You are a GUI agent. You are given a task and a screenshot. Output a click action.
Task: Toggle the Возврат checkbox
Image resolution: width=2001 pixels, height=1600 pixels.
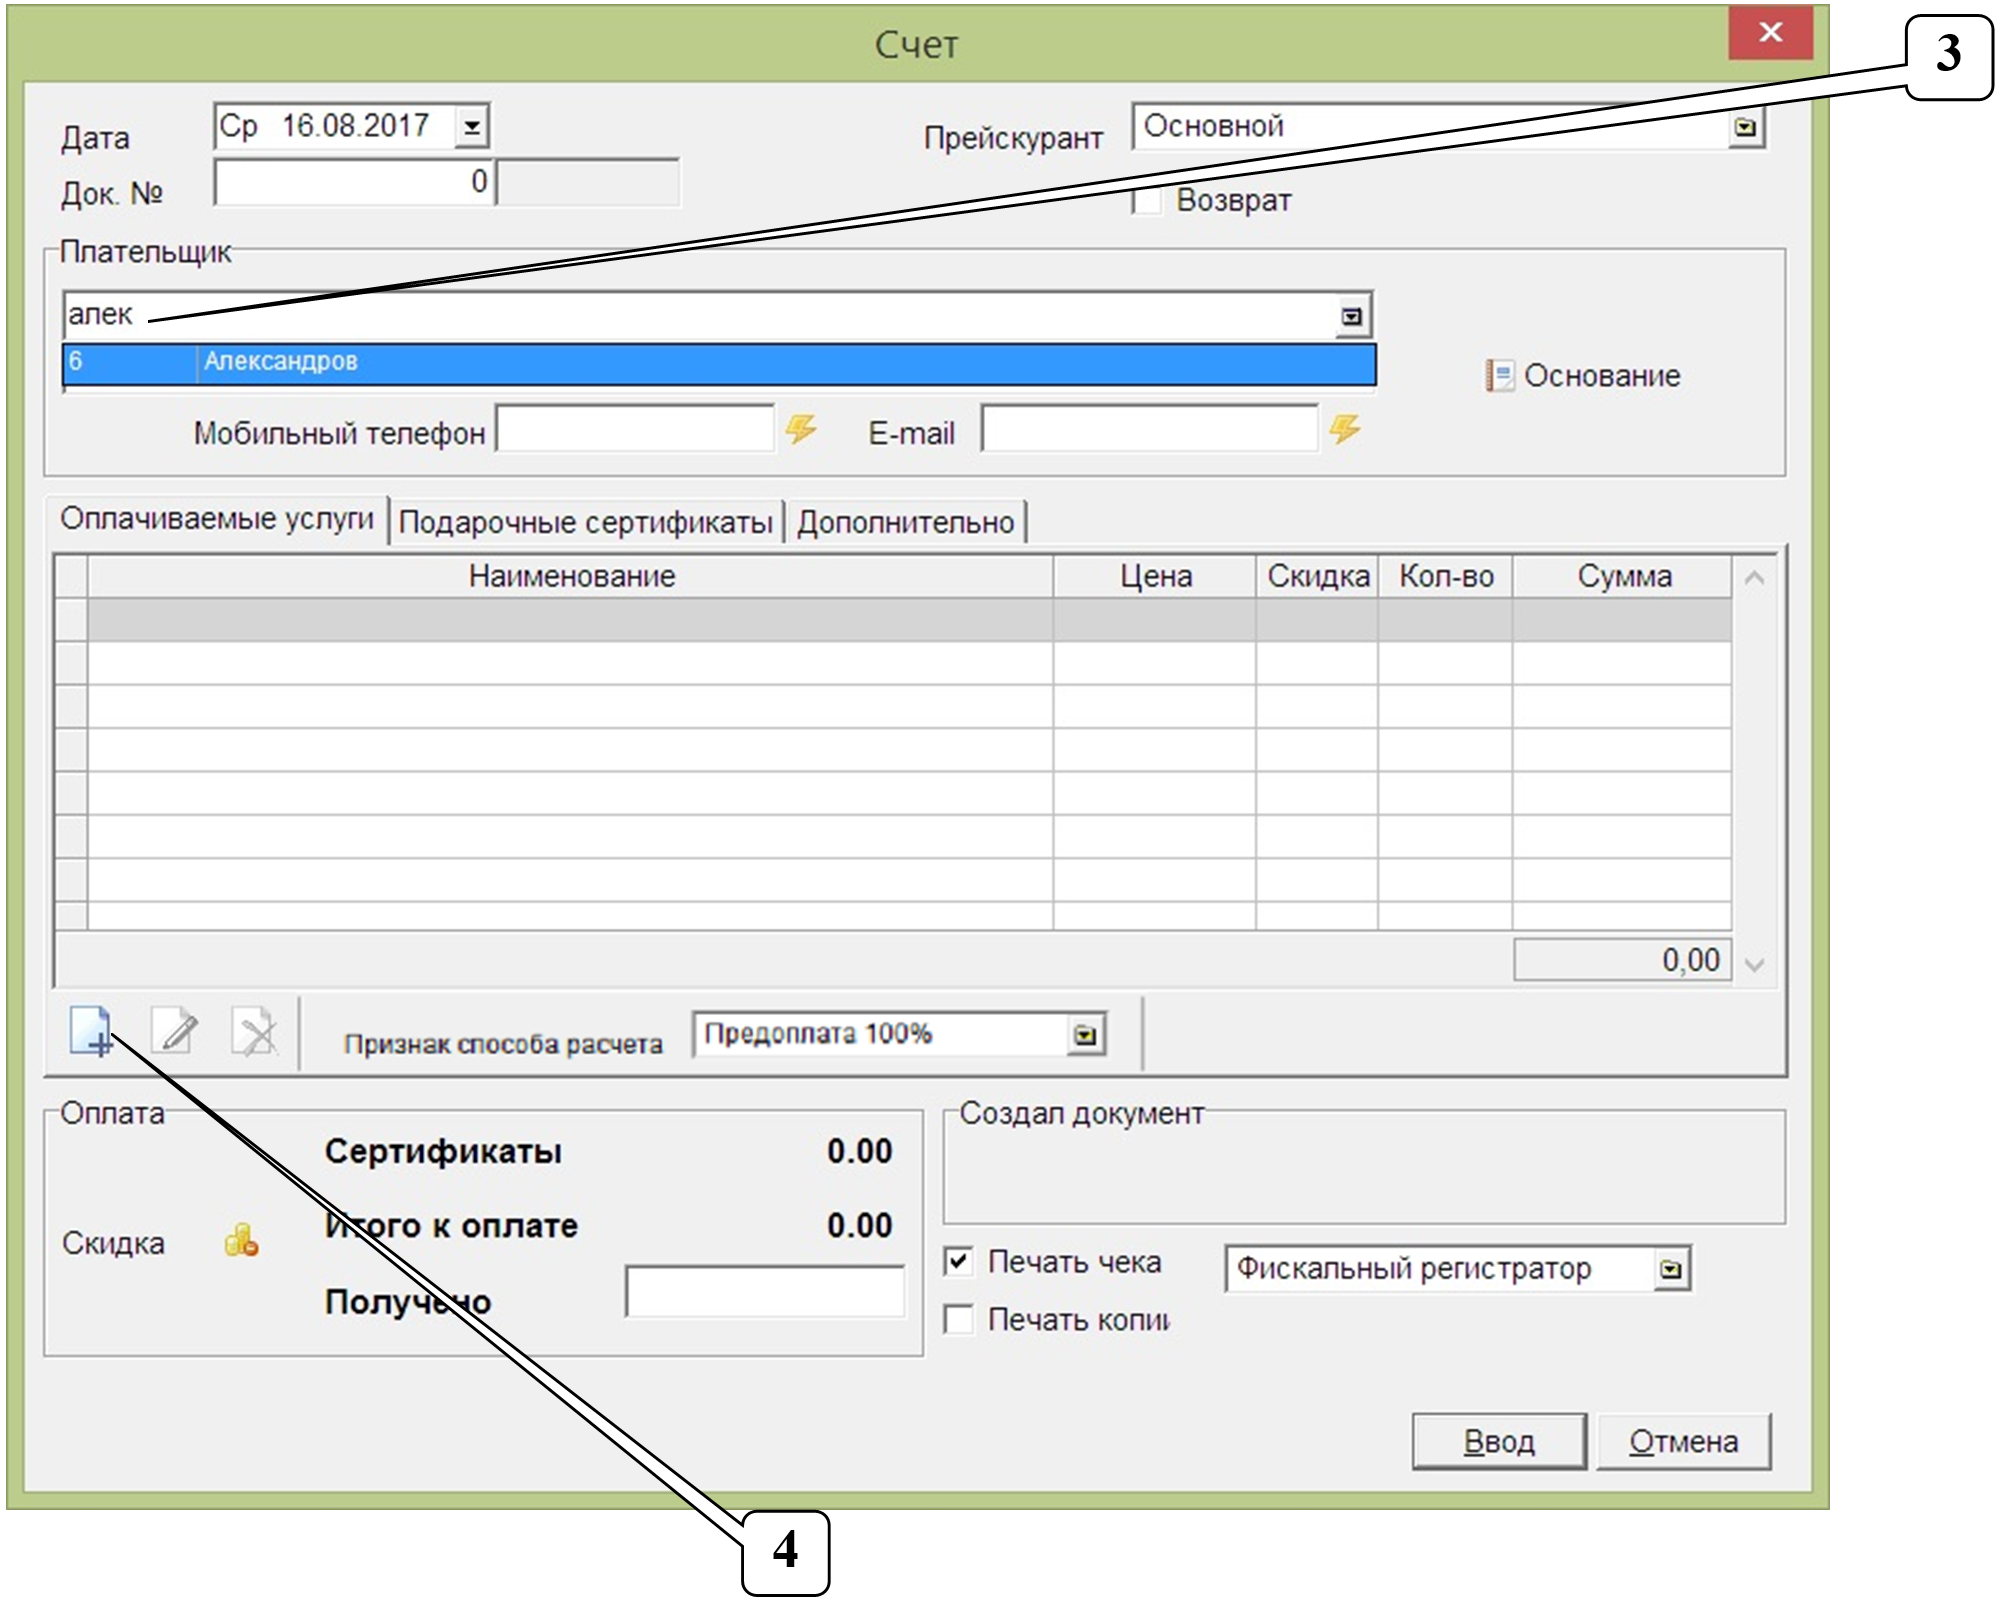tap(1147, 200)
